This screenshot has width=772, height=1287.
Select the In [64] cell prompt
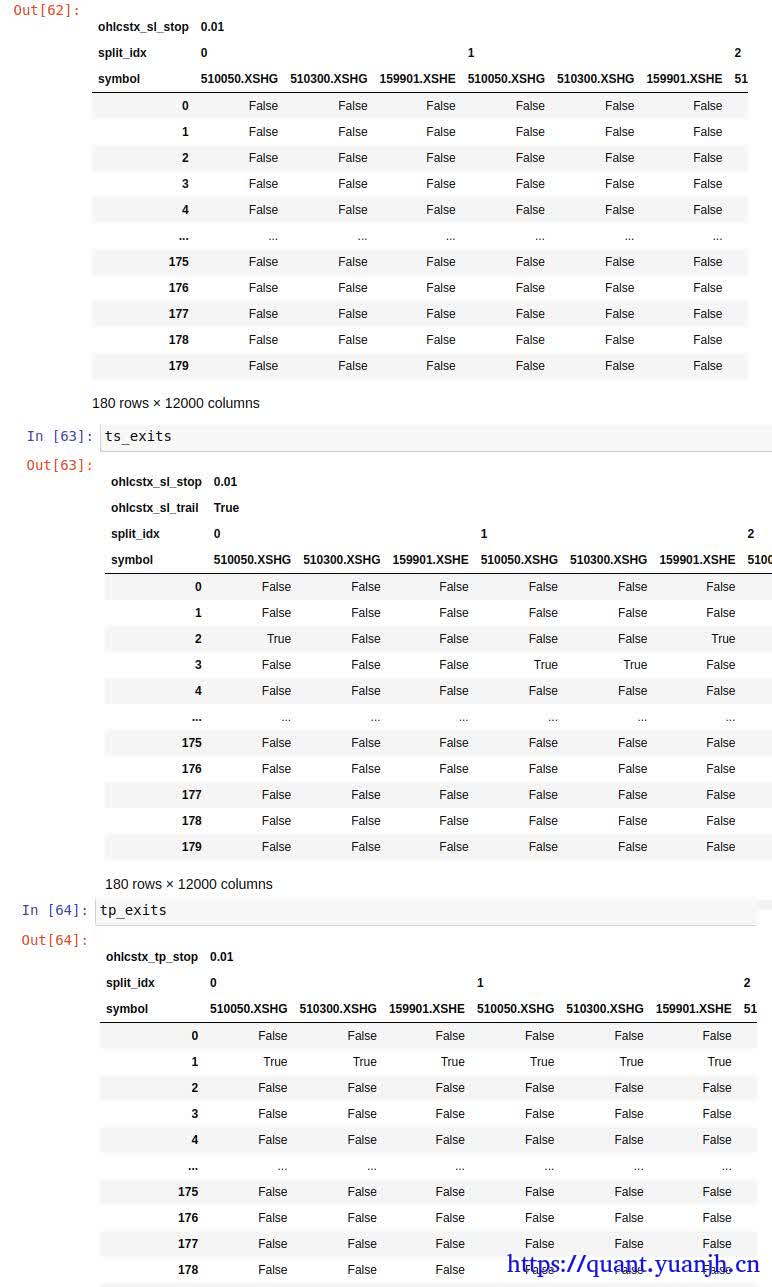click(55, 910)
